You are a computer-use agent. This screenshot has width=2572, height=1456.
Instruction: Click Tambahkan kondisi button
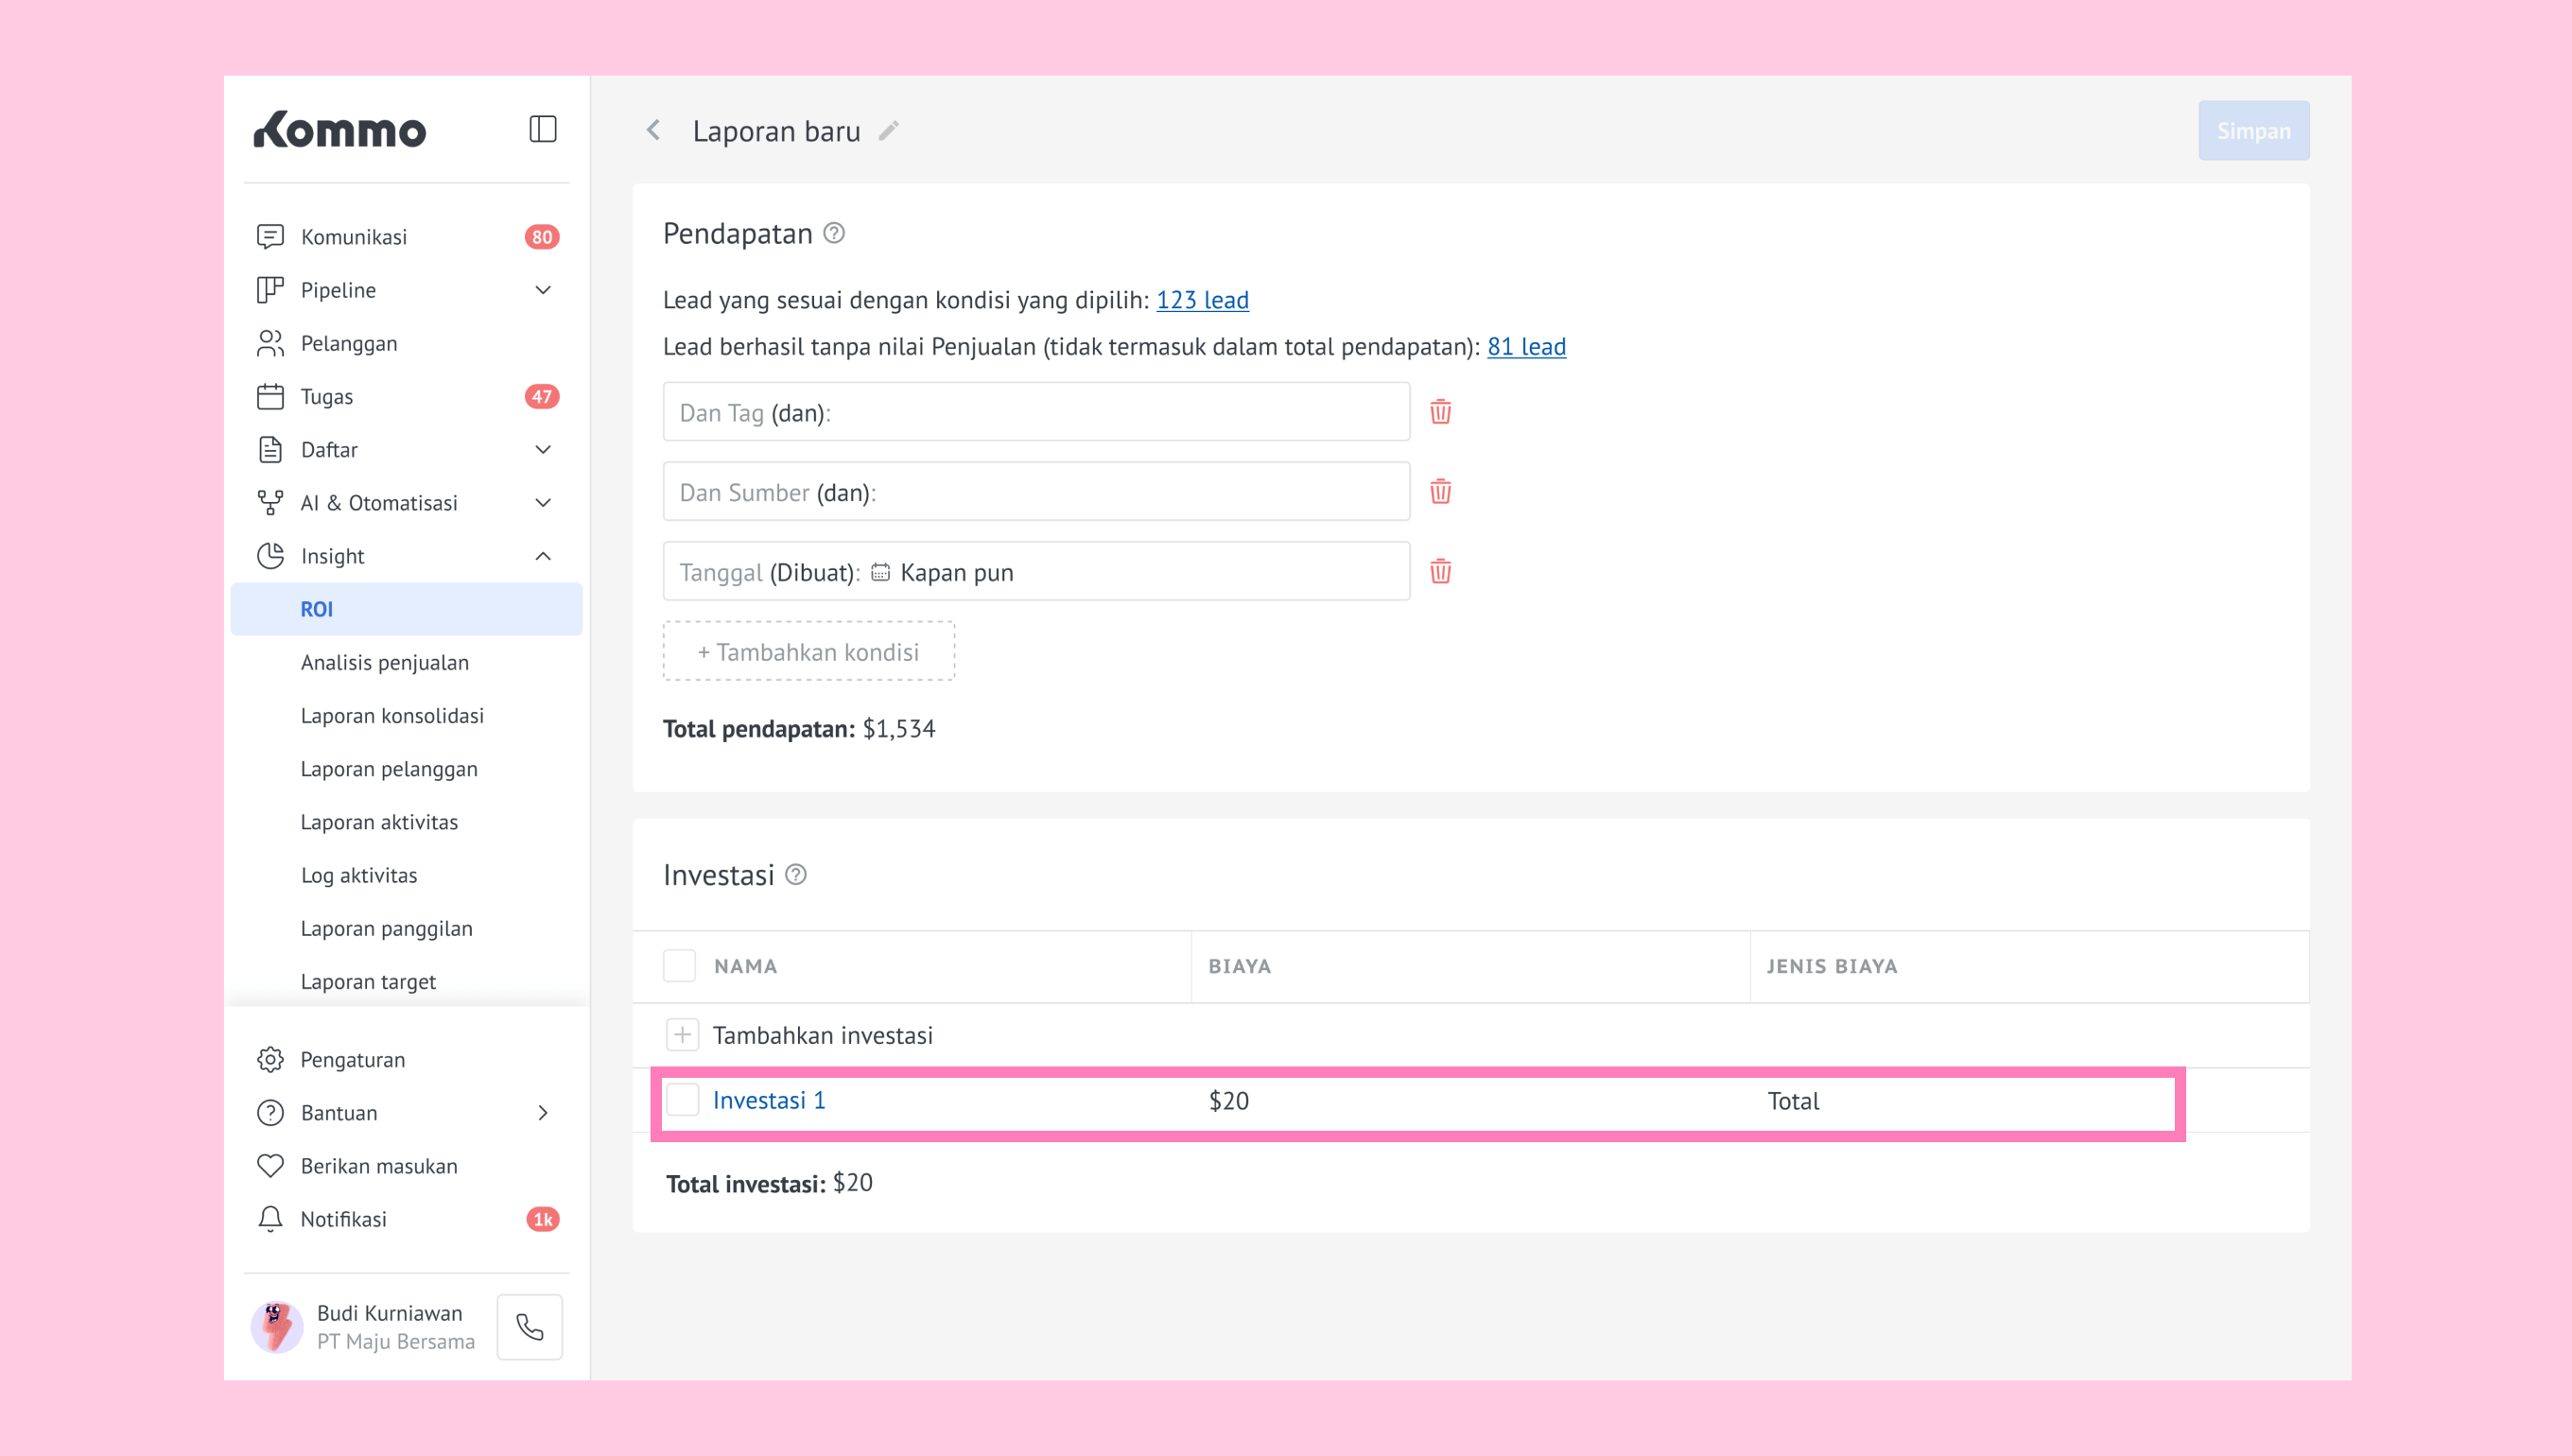808,652
